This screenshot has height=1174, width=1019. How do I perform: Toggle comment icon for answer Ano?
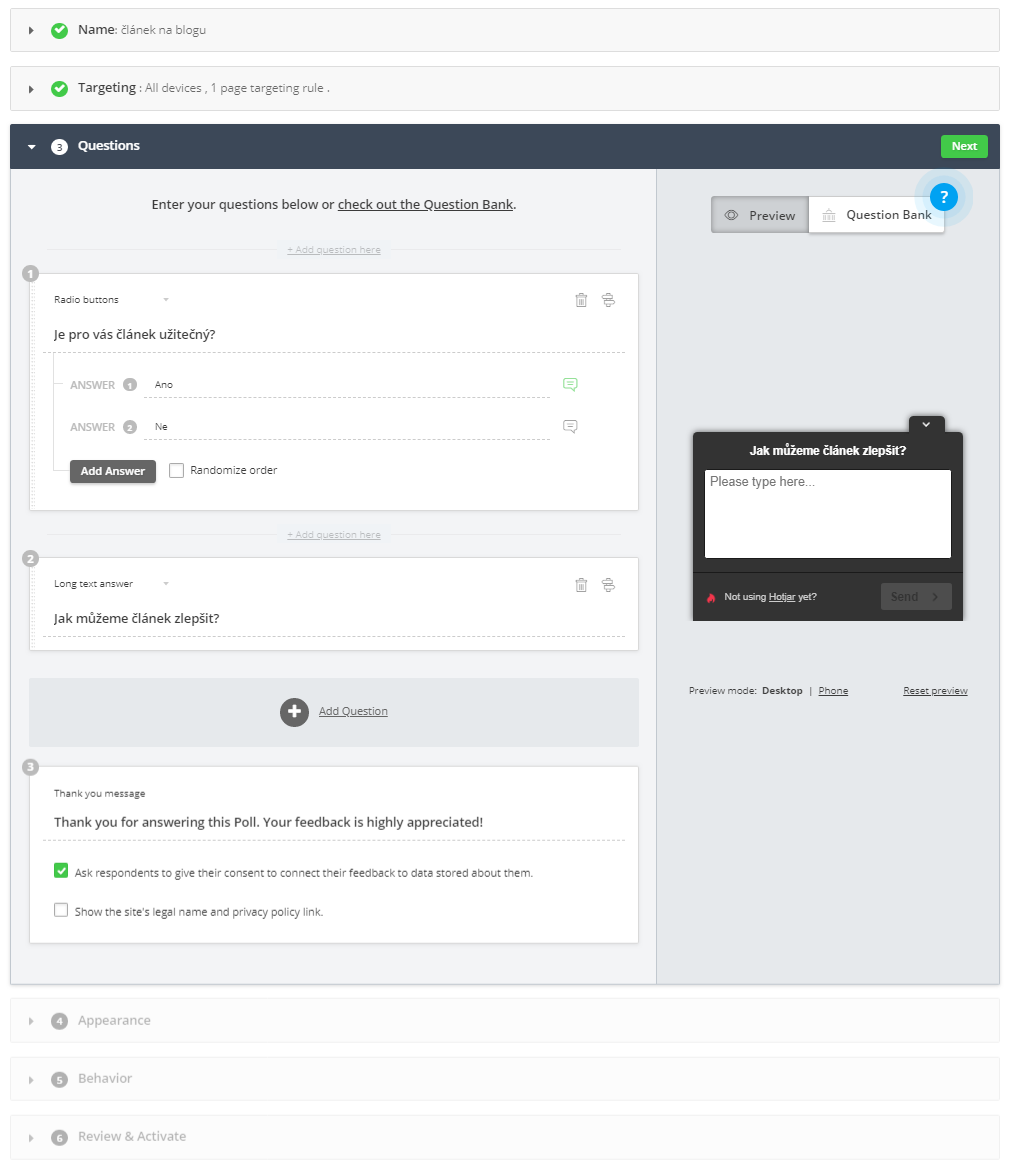[571, 385]
